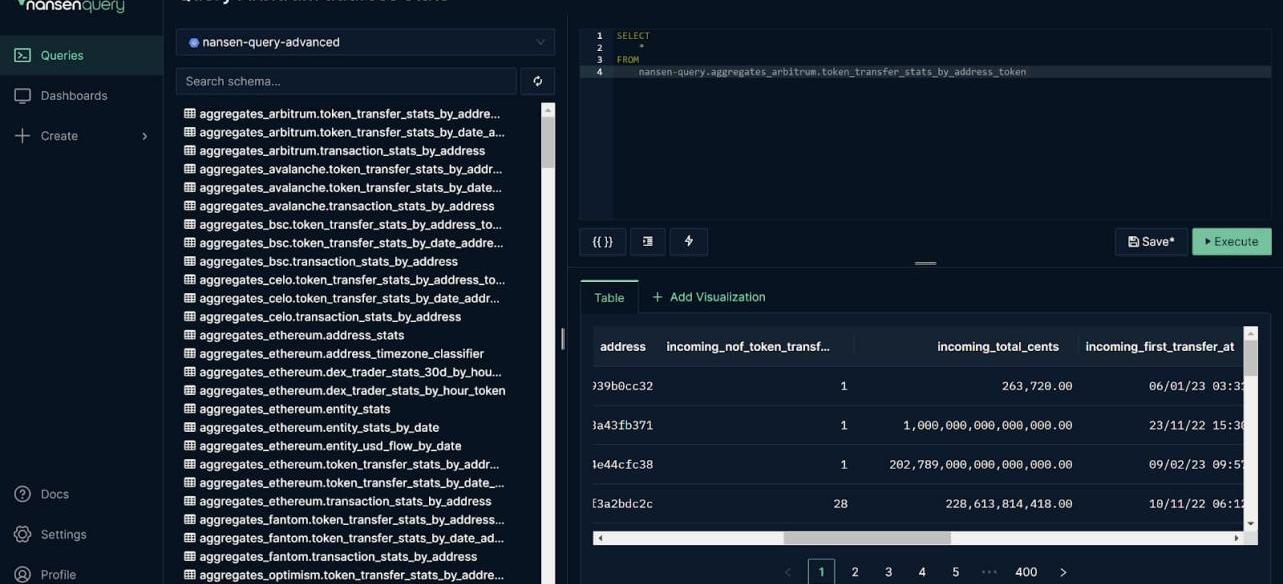The width and height of the screenshot is (1283, 584).
Task: Select aggregates_ethereum.address_timezone_classifier table
Action: click(x=334, y=353)
